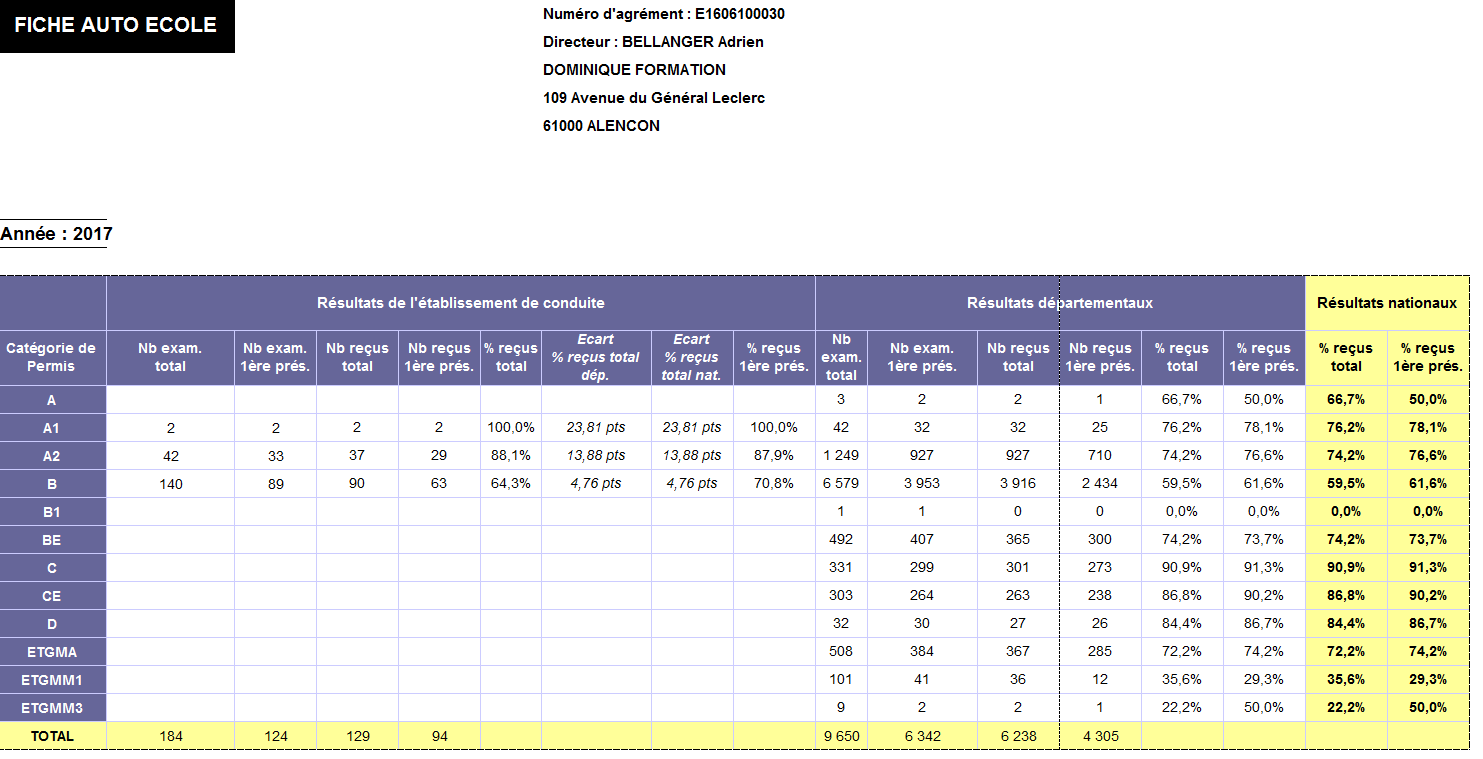This screenshot has width=1483, height=759.
Task: Select the Résultats de l'établissement de conduite header
Action: (460, 303)
